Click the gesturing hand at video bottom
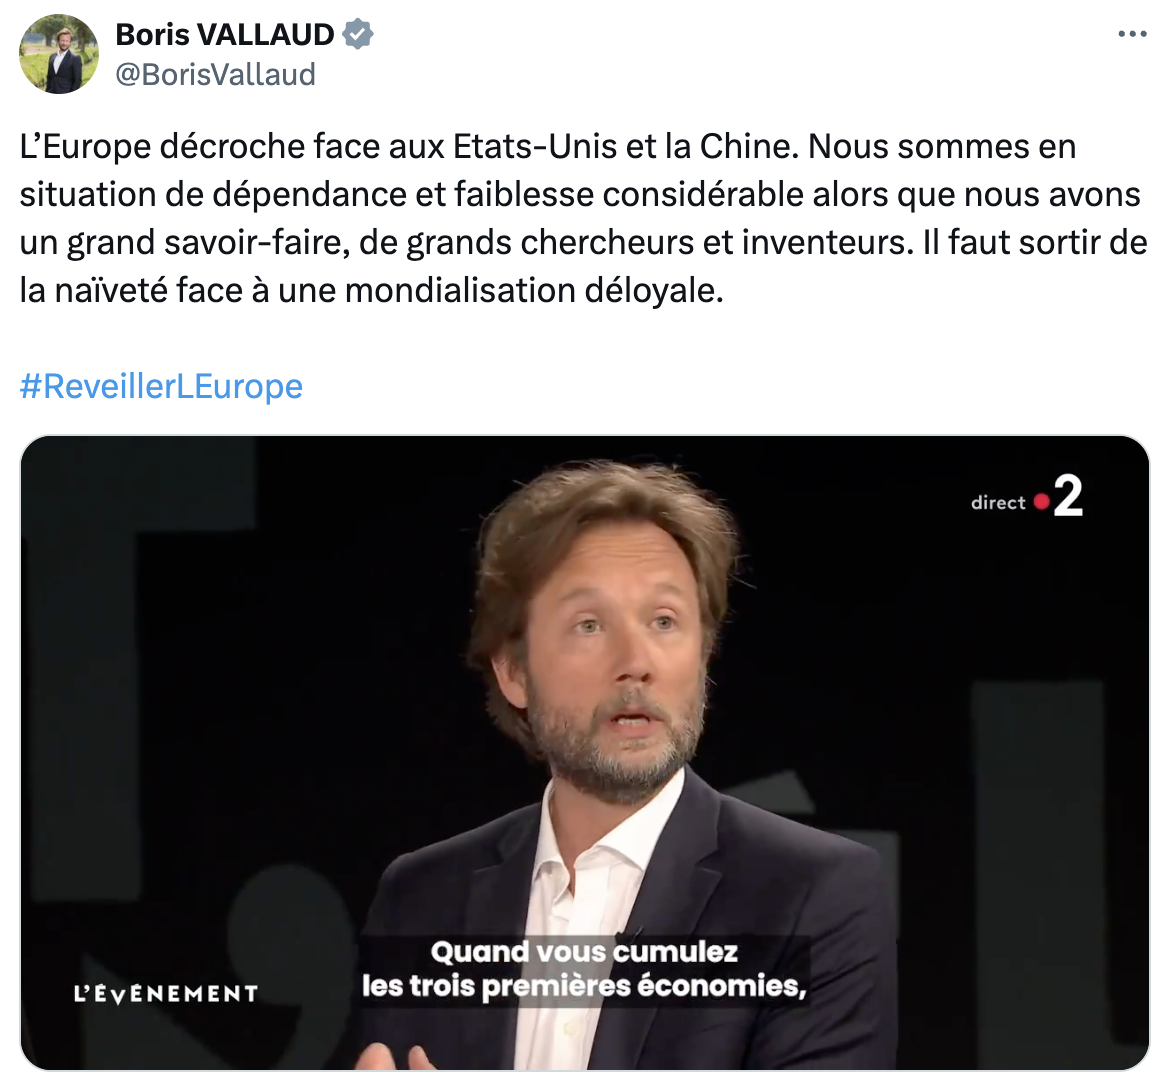This screenshot has width=1176, height=1090. click(394, 1056)
